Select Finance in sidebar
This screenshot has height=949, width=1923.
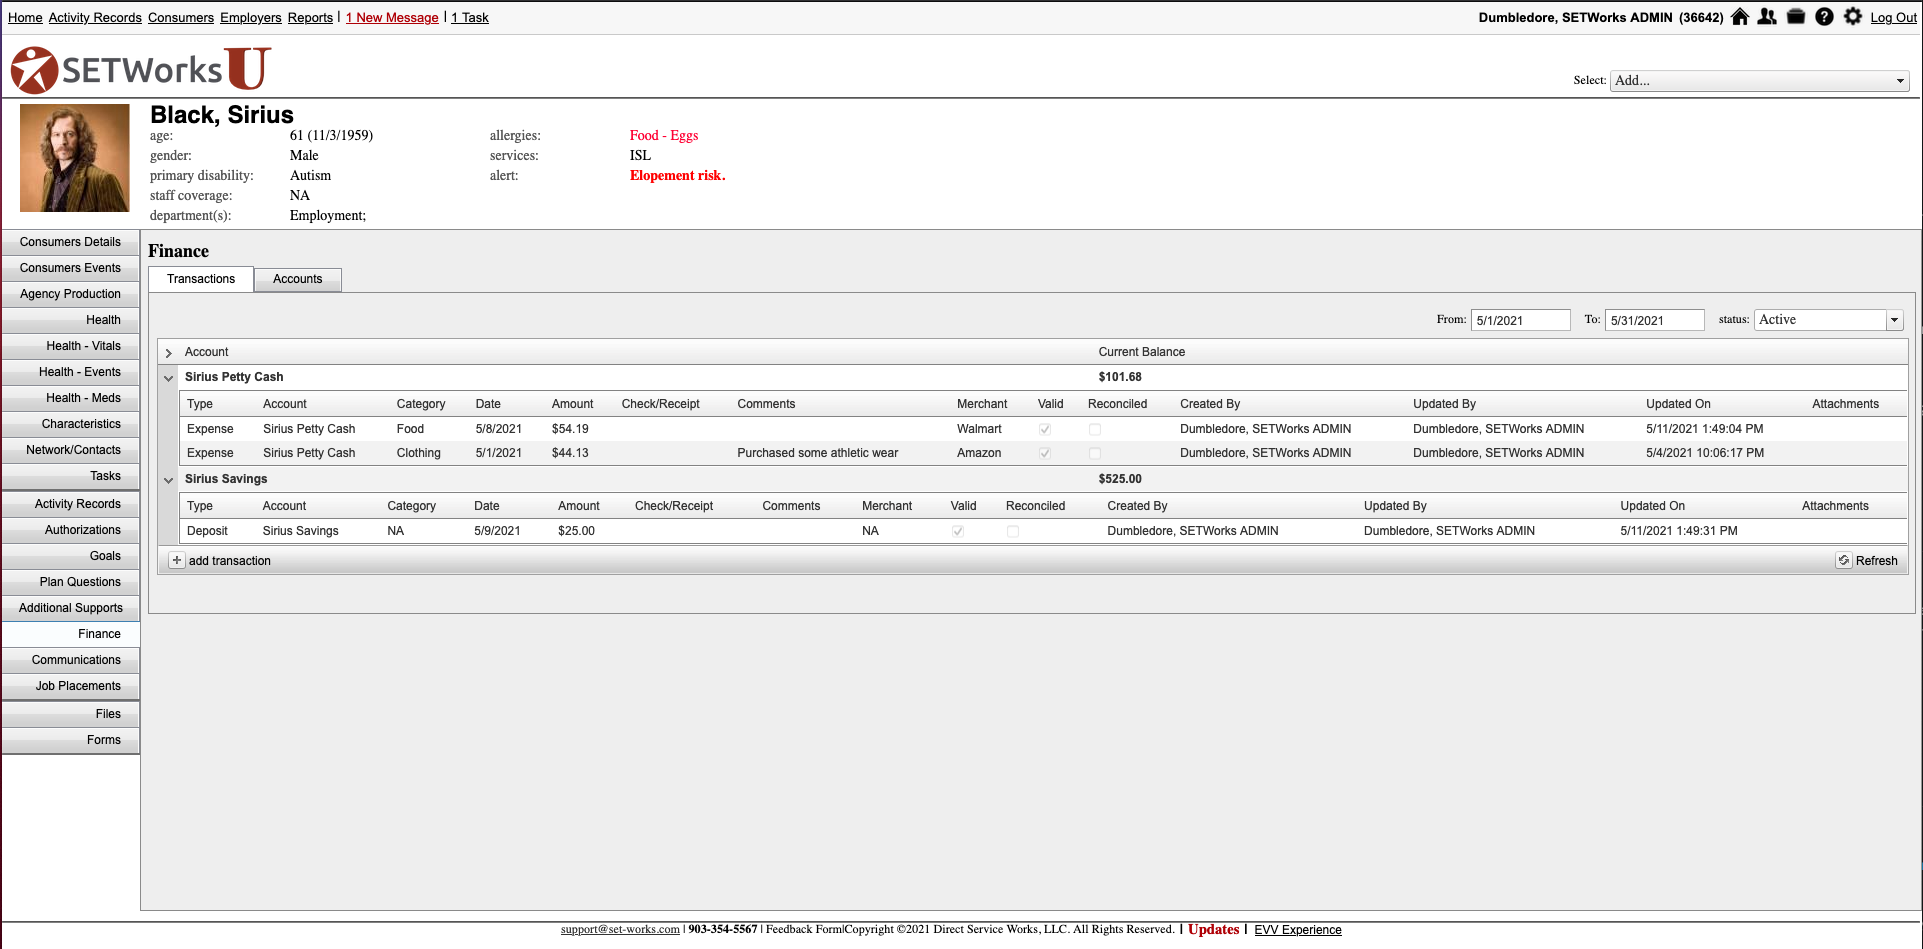click(x=71, y=634)
